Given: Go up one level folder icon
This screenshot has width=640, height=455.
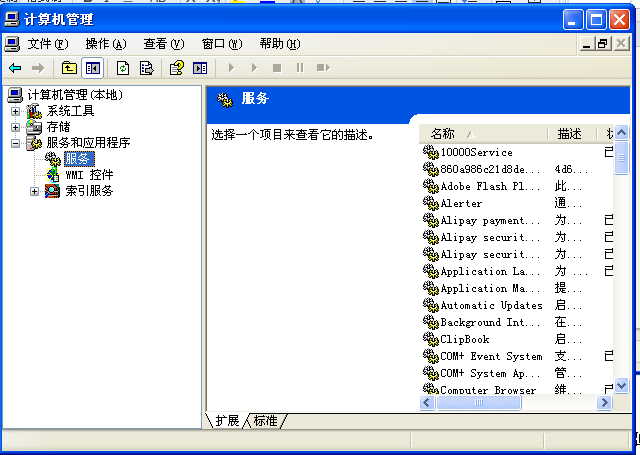Looking at the screenshot, I should tap(69, 68).
